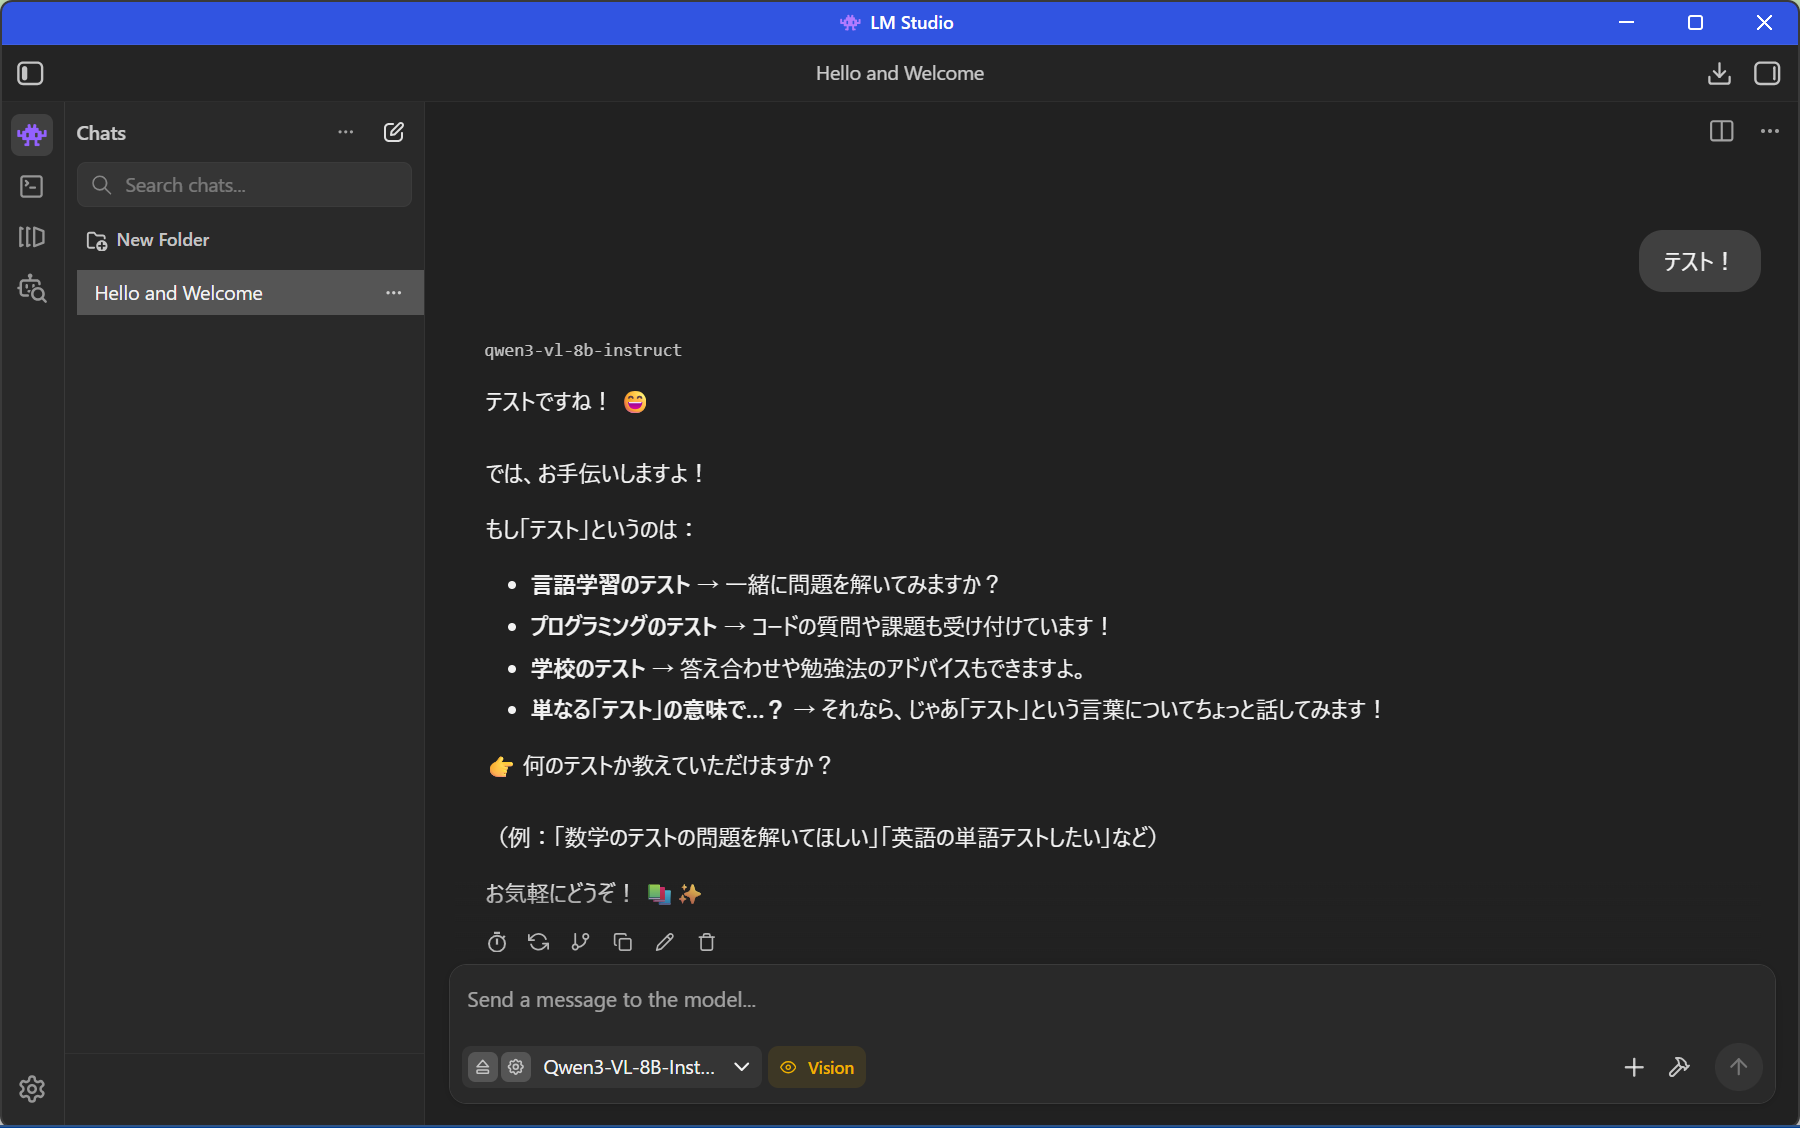Delete the assistant message with the trash icon

(x=706, y=942)
